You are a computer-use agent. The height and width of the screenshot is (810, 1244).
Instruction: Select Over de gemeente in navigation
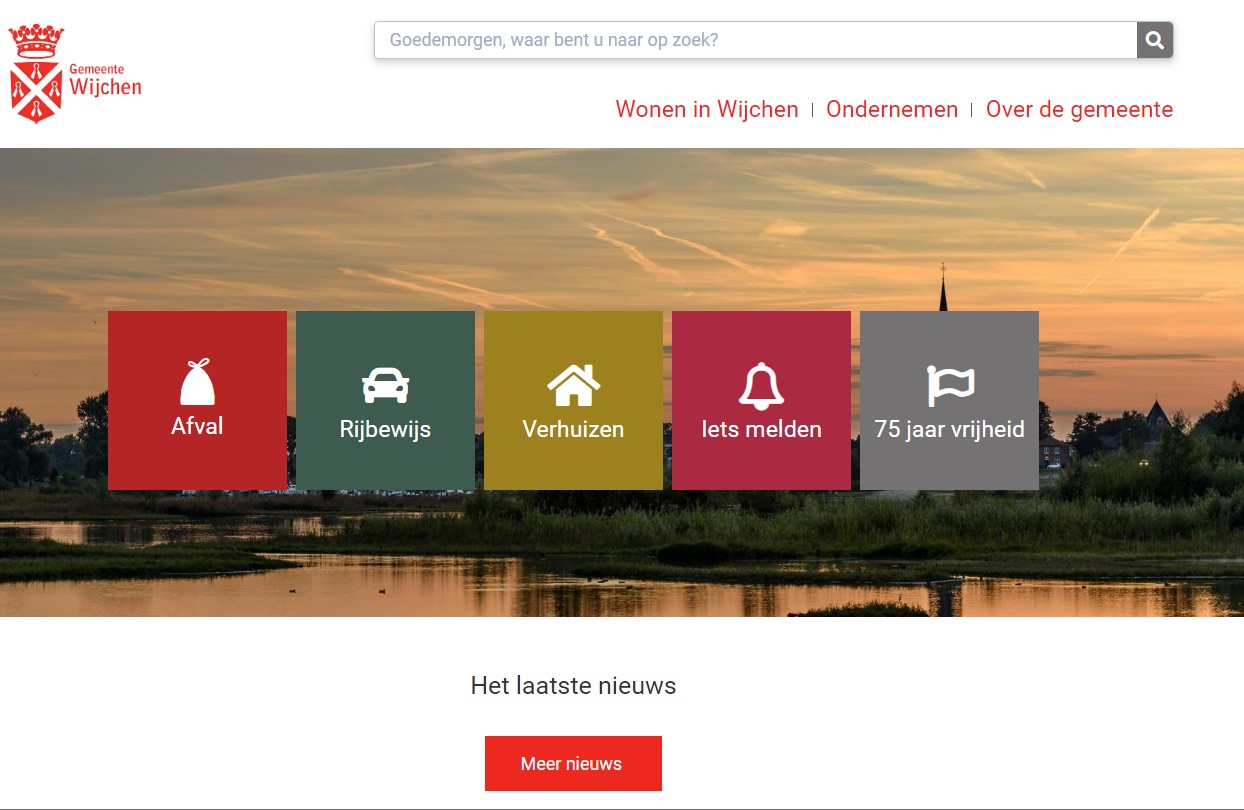(1079, 109)
